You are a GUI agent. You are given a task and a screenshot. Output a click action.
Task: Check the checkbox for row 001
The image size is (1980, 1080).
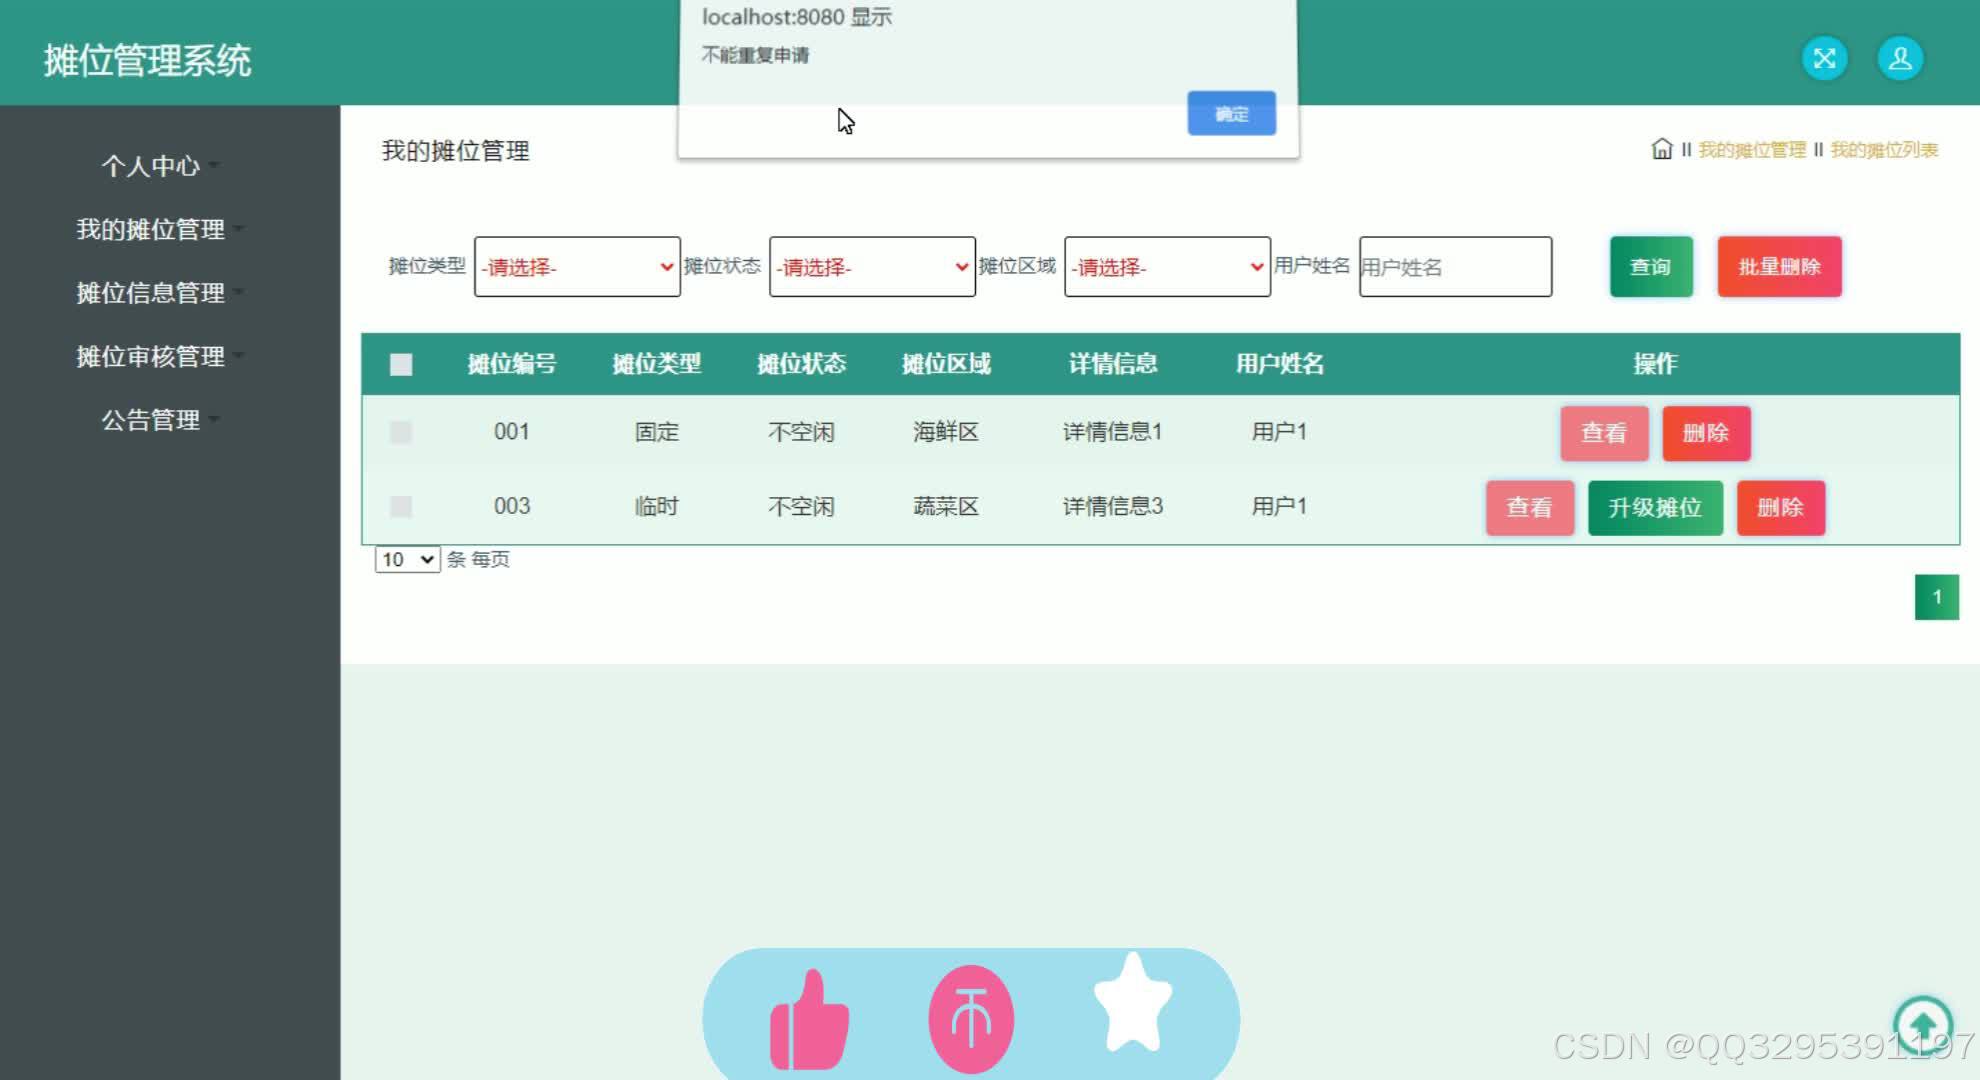(x=401, y=432)
